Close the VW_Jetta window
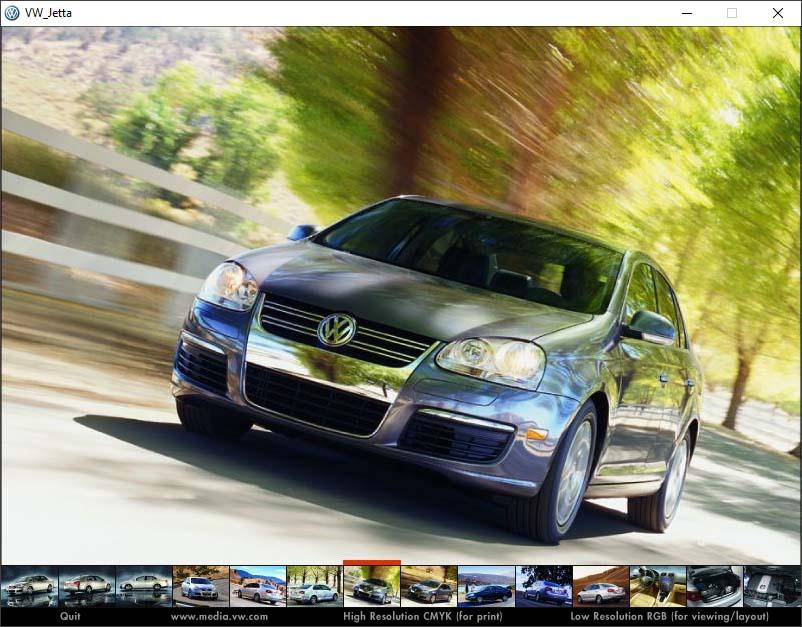Image resolution: width=802 pixels, height=627 pixels. pyautogui.click(x=778, y=13)
